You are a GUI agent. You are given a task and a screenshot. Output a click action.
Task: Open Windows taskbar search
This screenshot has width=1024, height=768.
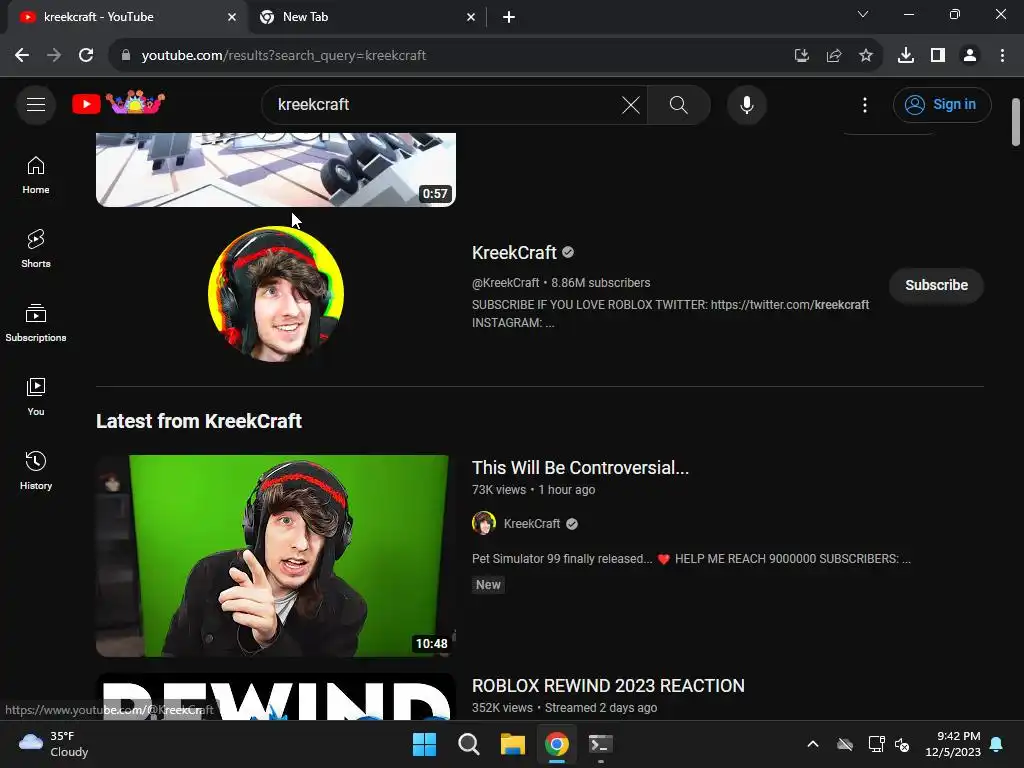(x=468, y=744)
